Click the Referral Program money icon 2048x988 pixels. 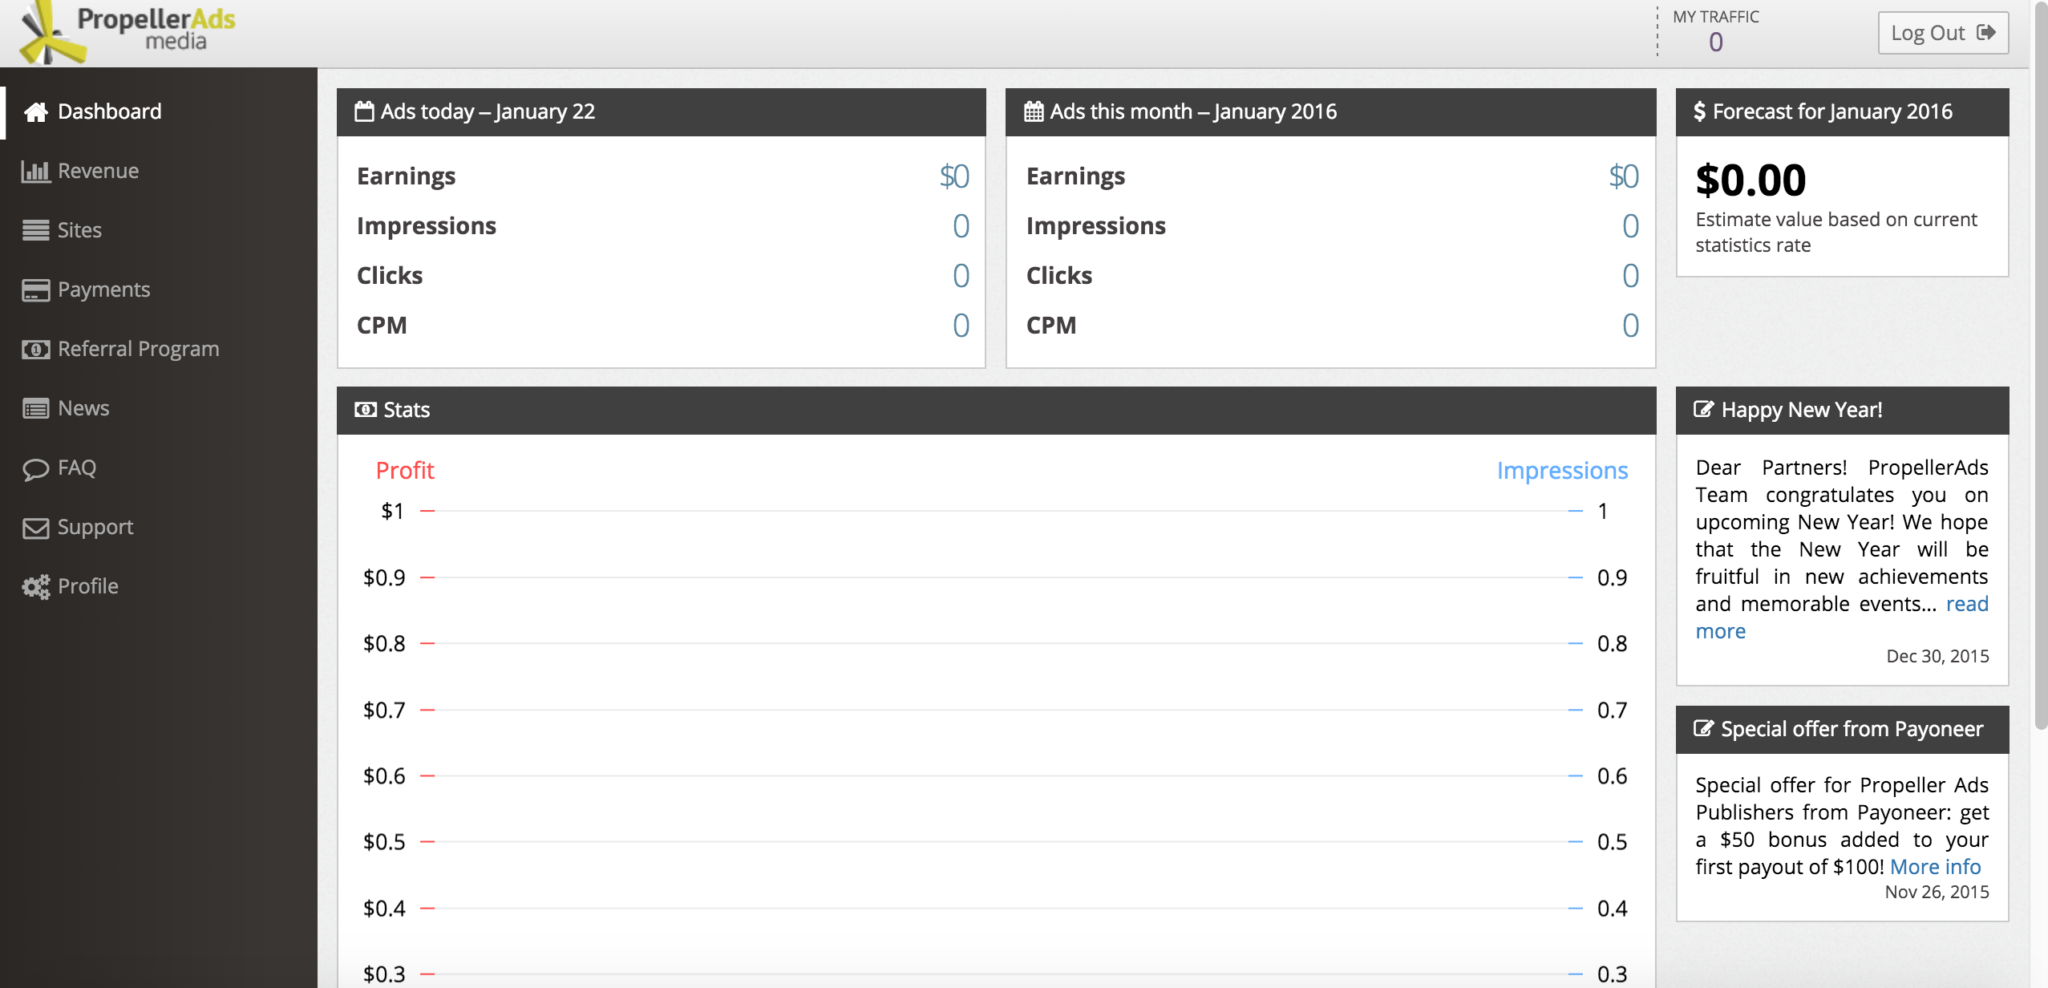36,349
